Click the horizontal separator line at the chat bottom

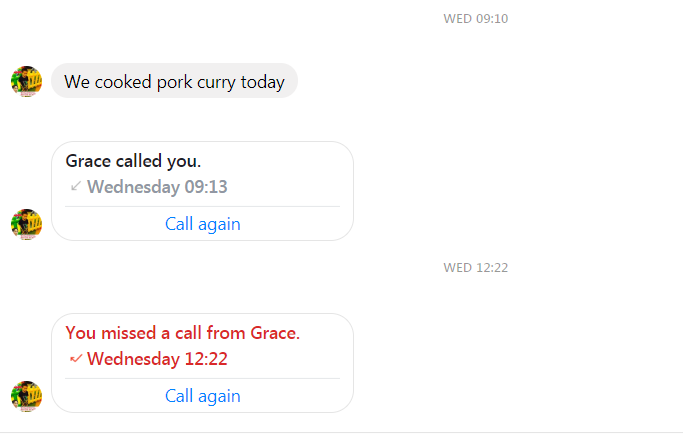pyautogui.click(x=342, y=432)
